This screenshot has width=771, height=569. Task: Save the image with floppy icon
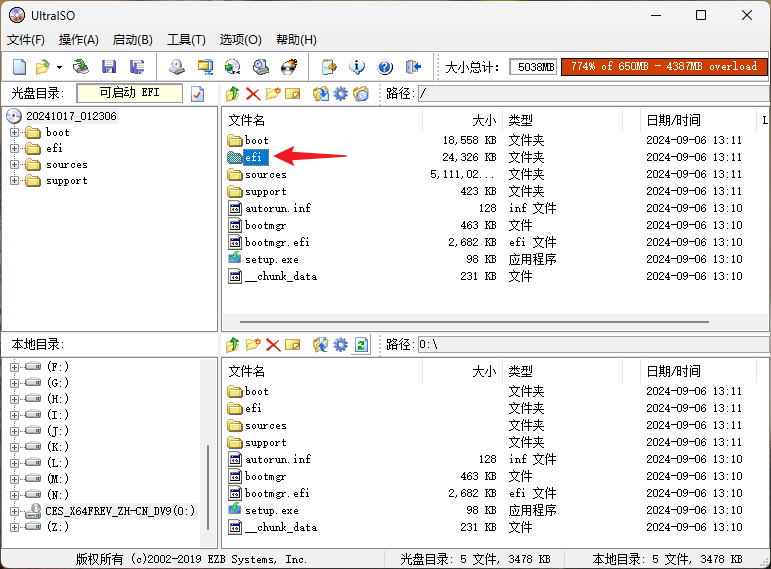click(109, 67)
